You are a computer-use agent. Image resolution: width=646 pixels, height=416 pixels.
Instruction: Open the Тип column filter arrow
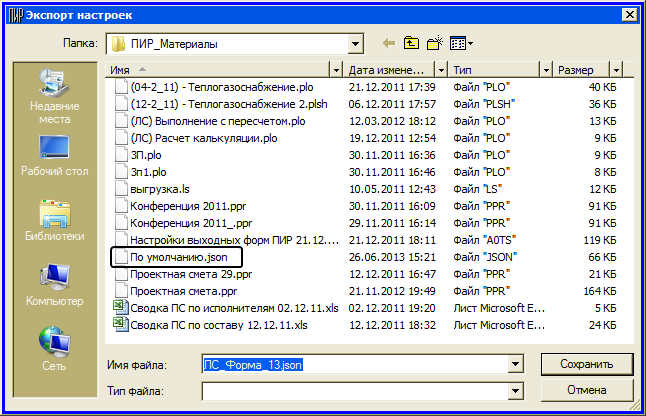point(544,71)
